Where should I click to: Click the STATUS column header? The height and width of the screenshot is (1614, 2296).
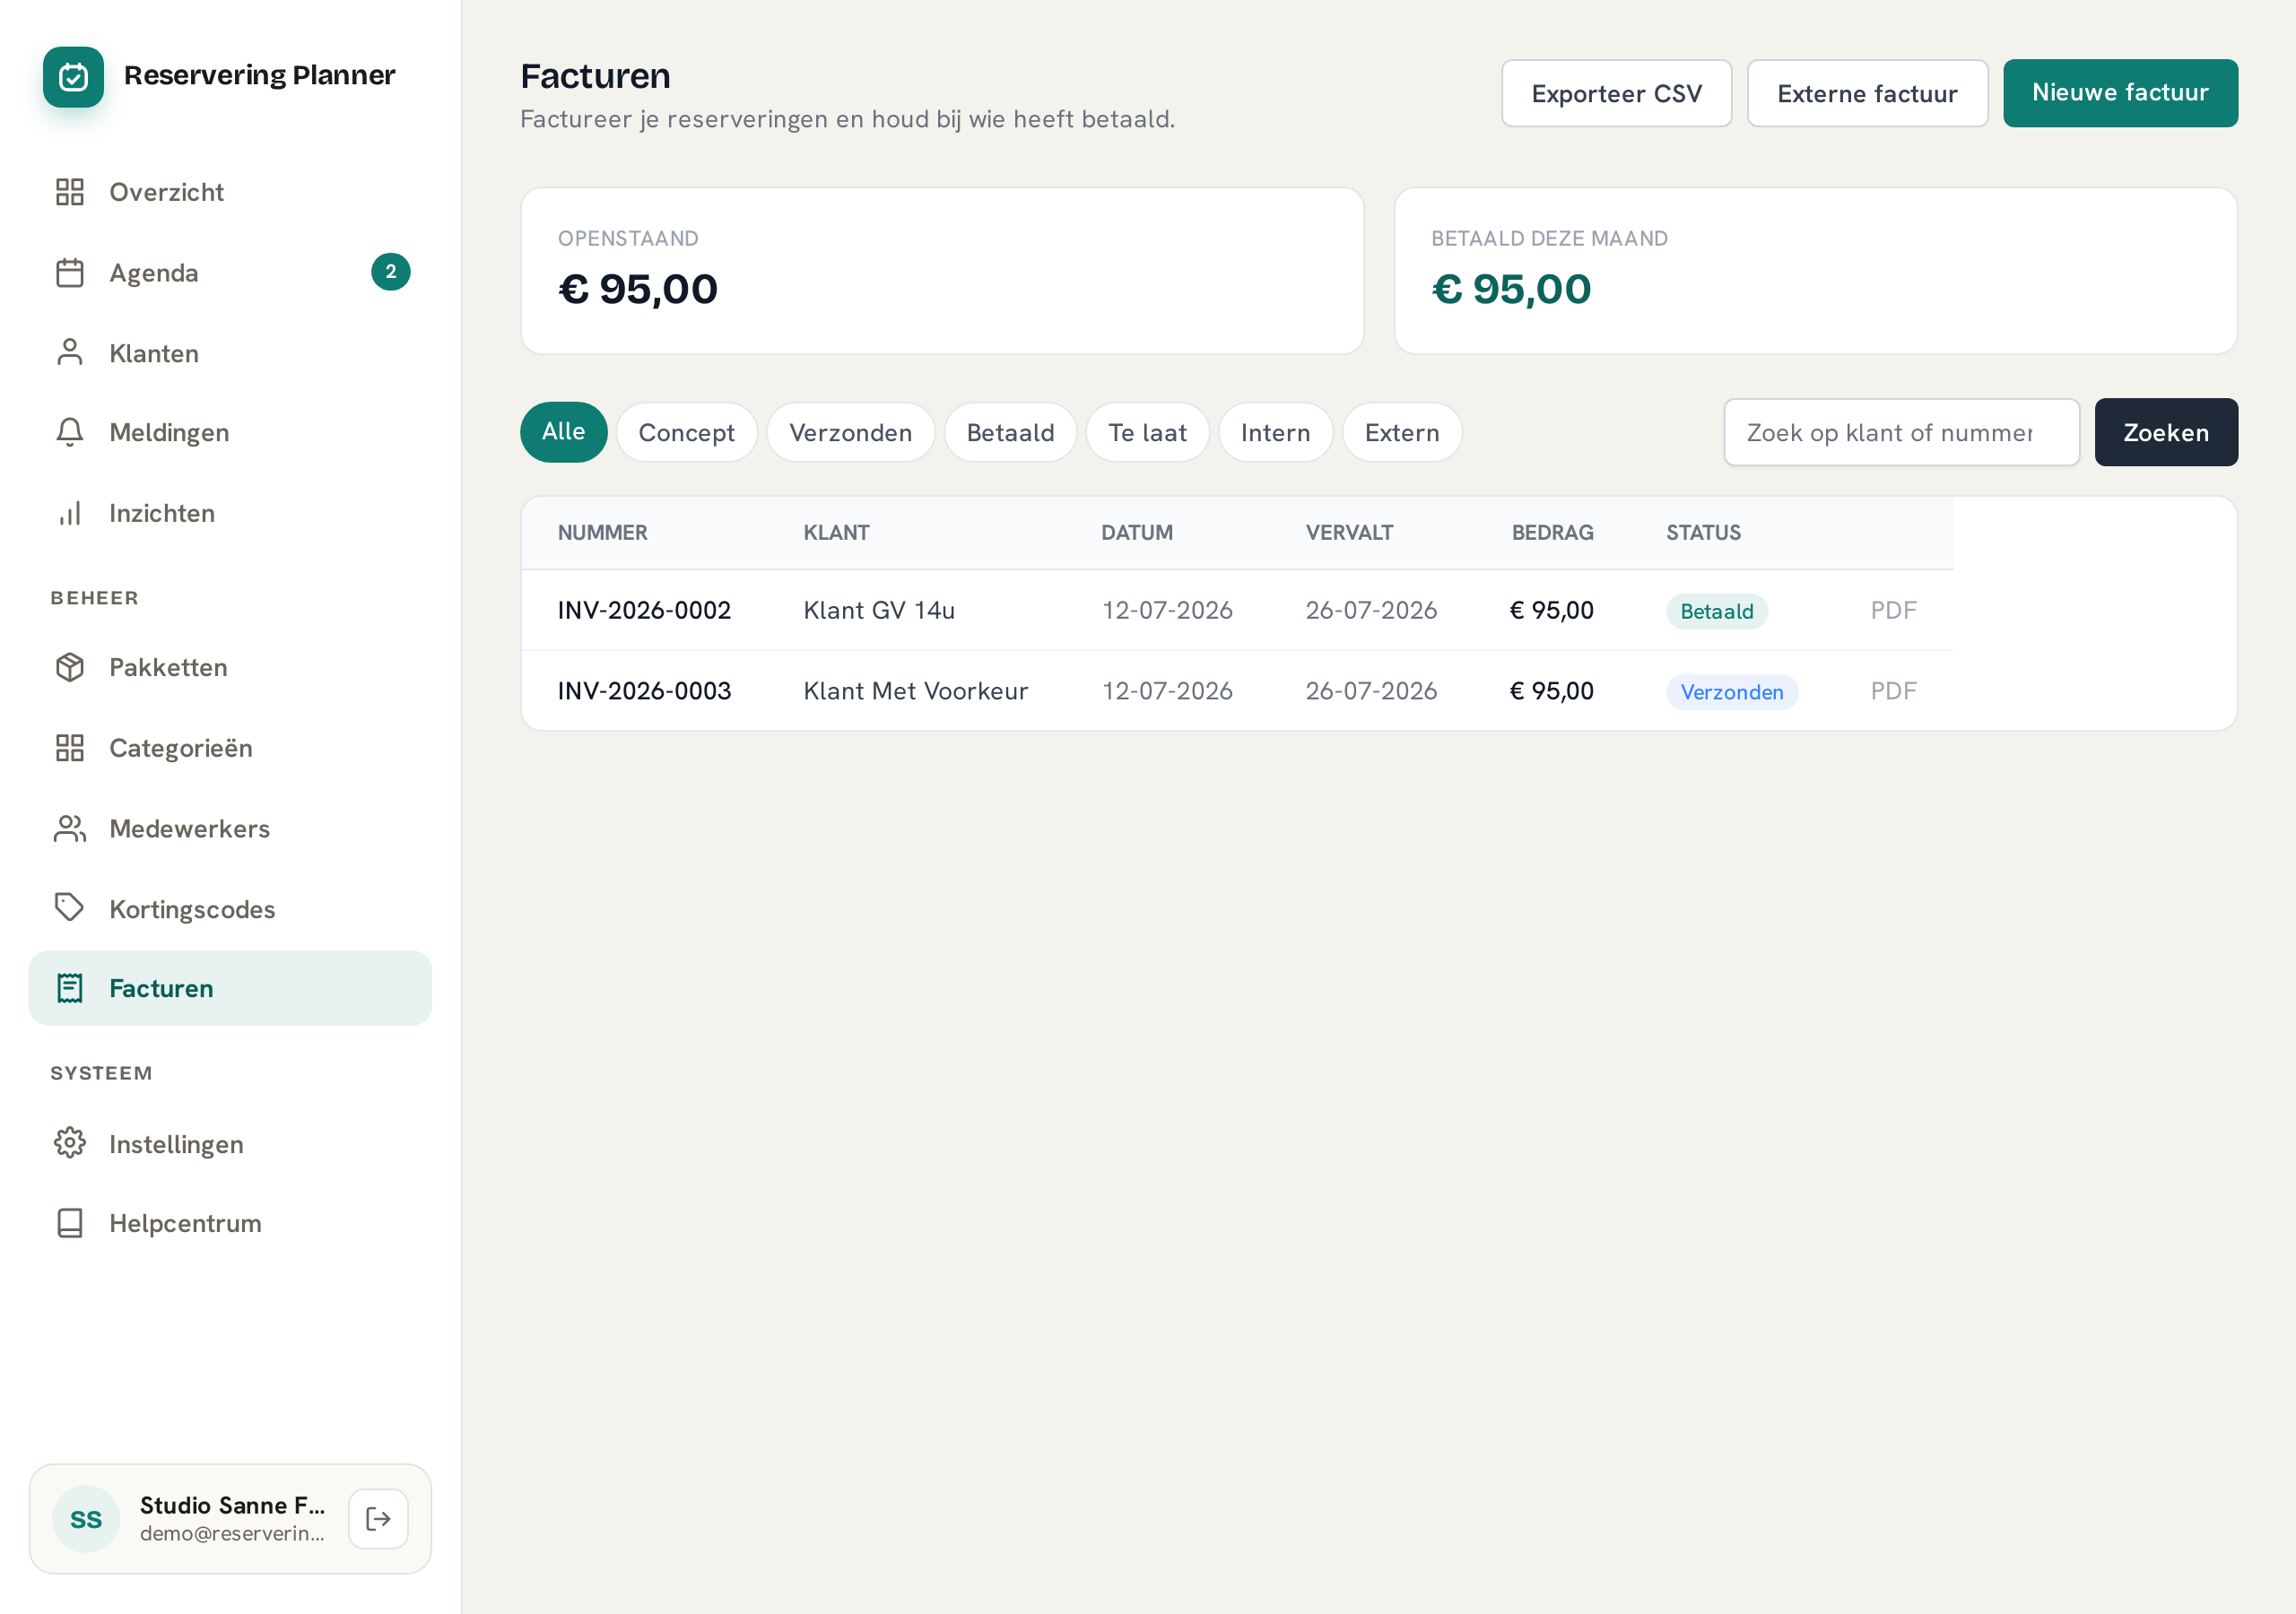coord(1703,533)
